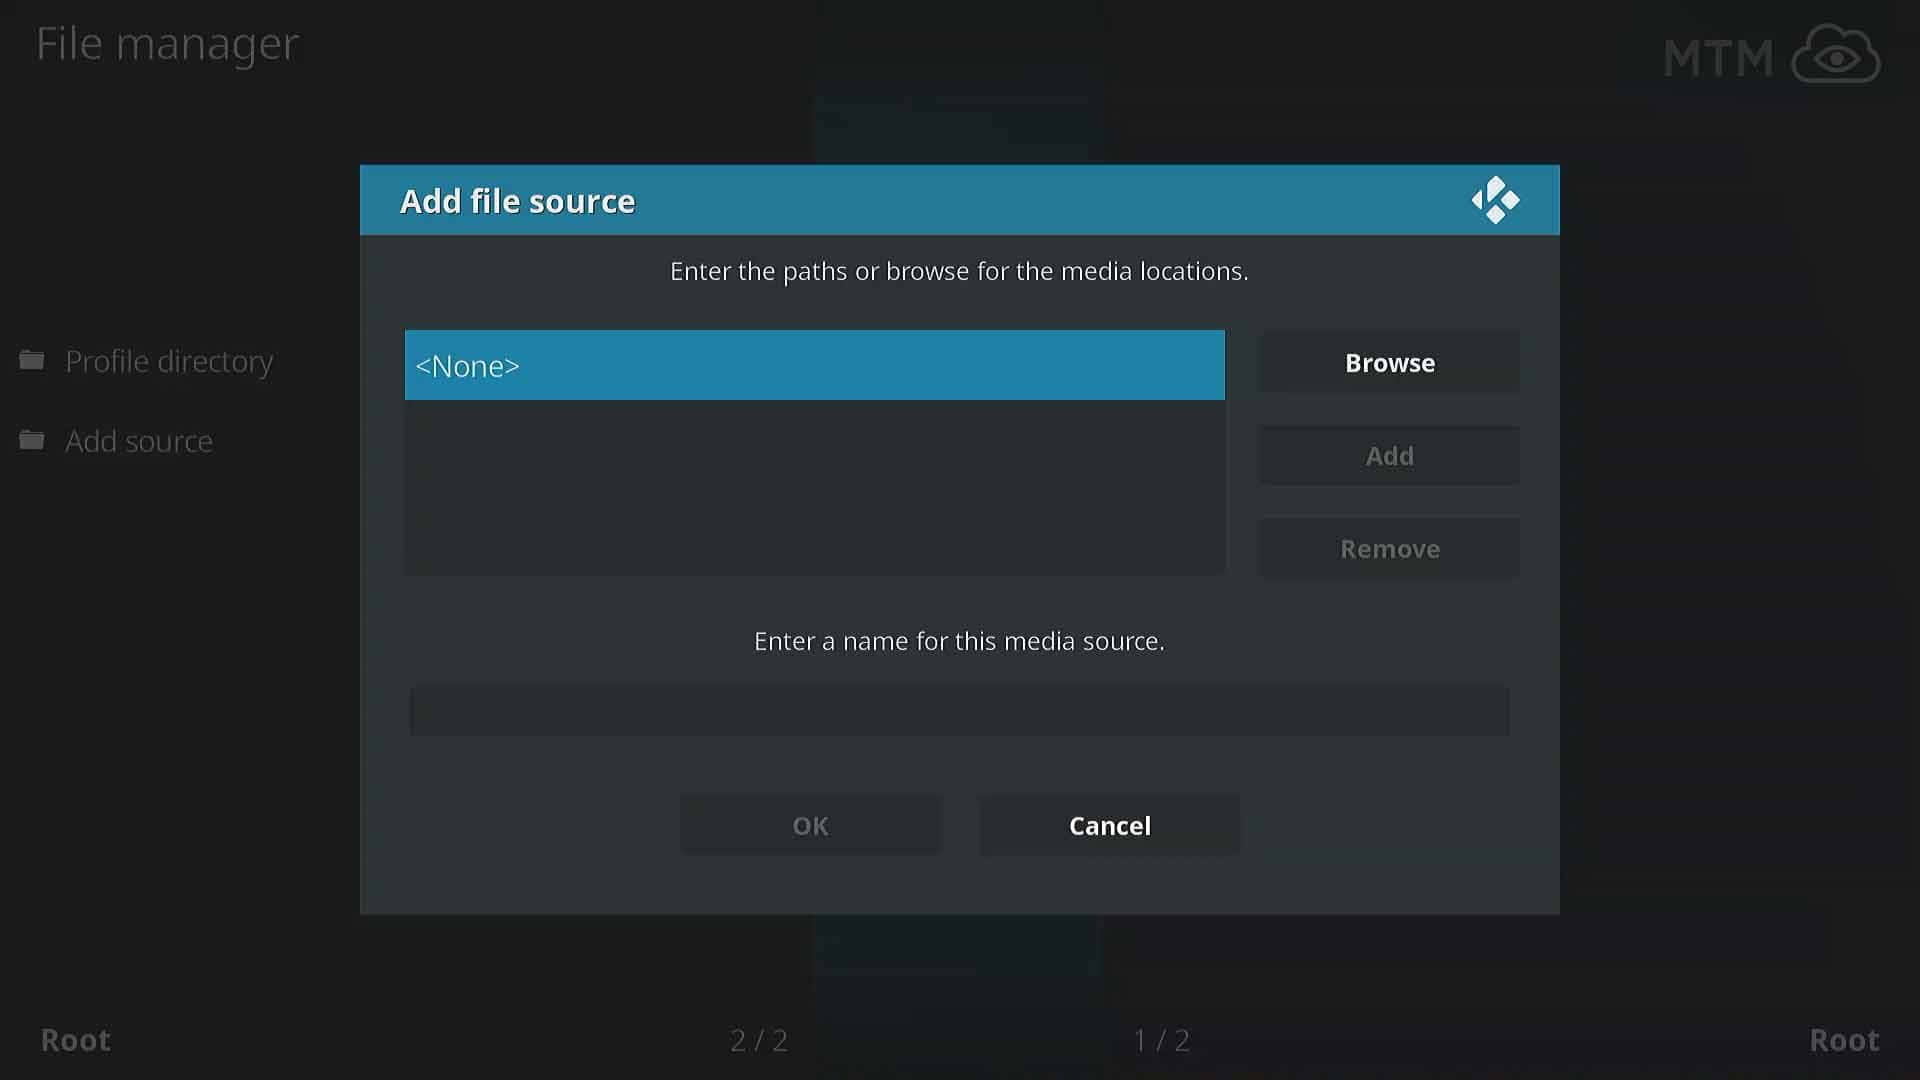1920x1080 pixels.
Task: Click Add button to add path
Action: (x=1389, y=455)
